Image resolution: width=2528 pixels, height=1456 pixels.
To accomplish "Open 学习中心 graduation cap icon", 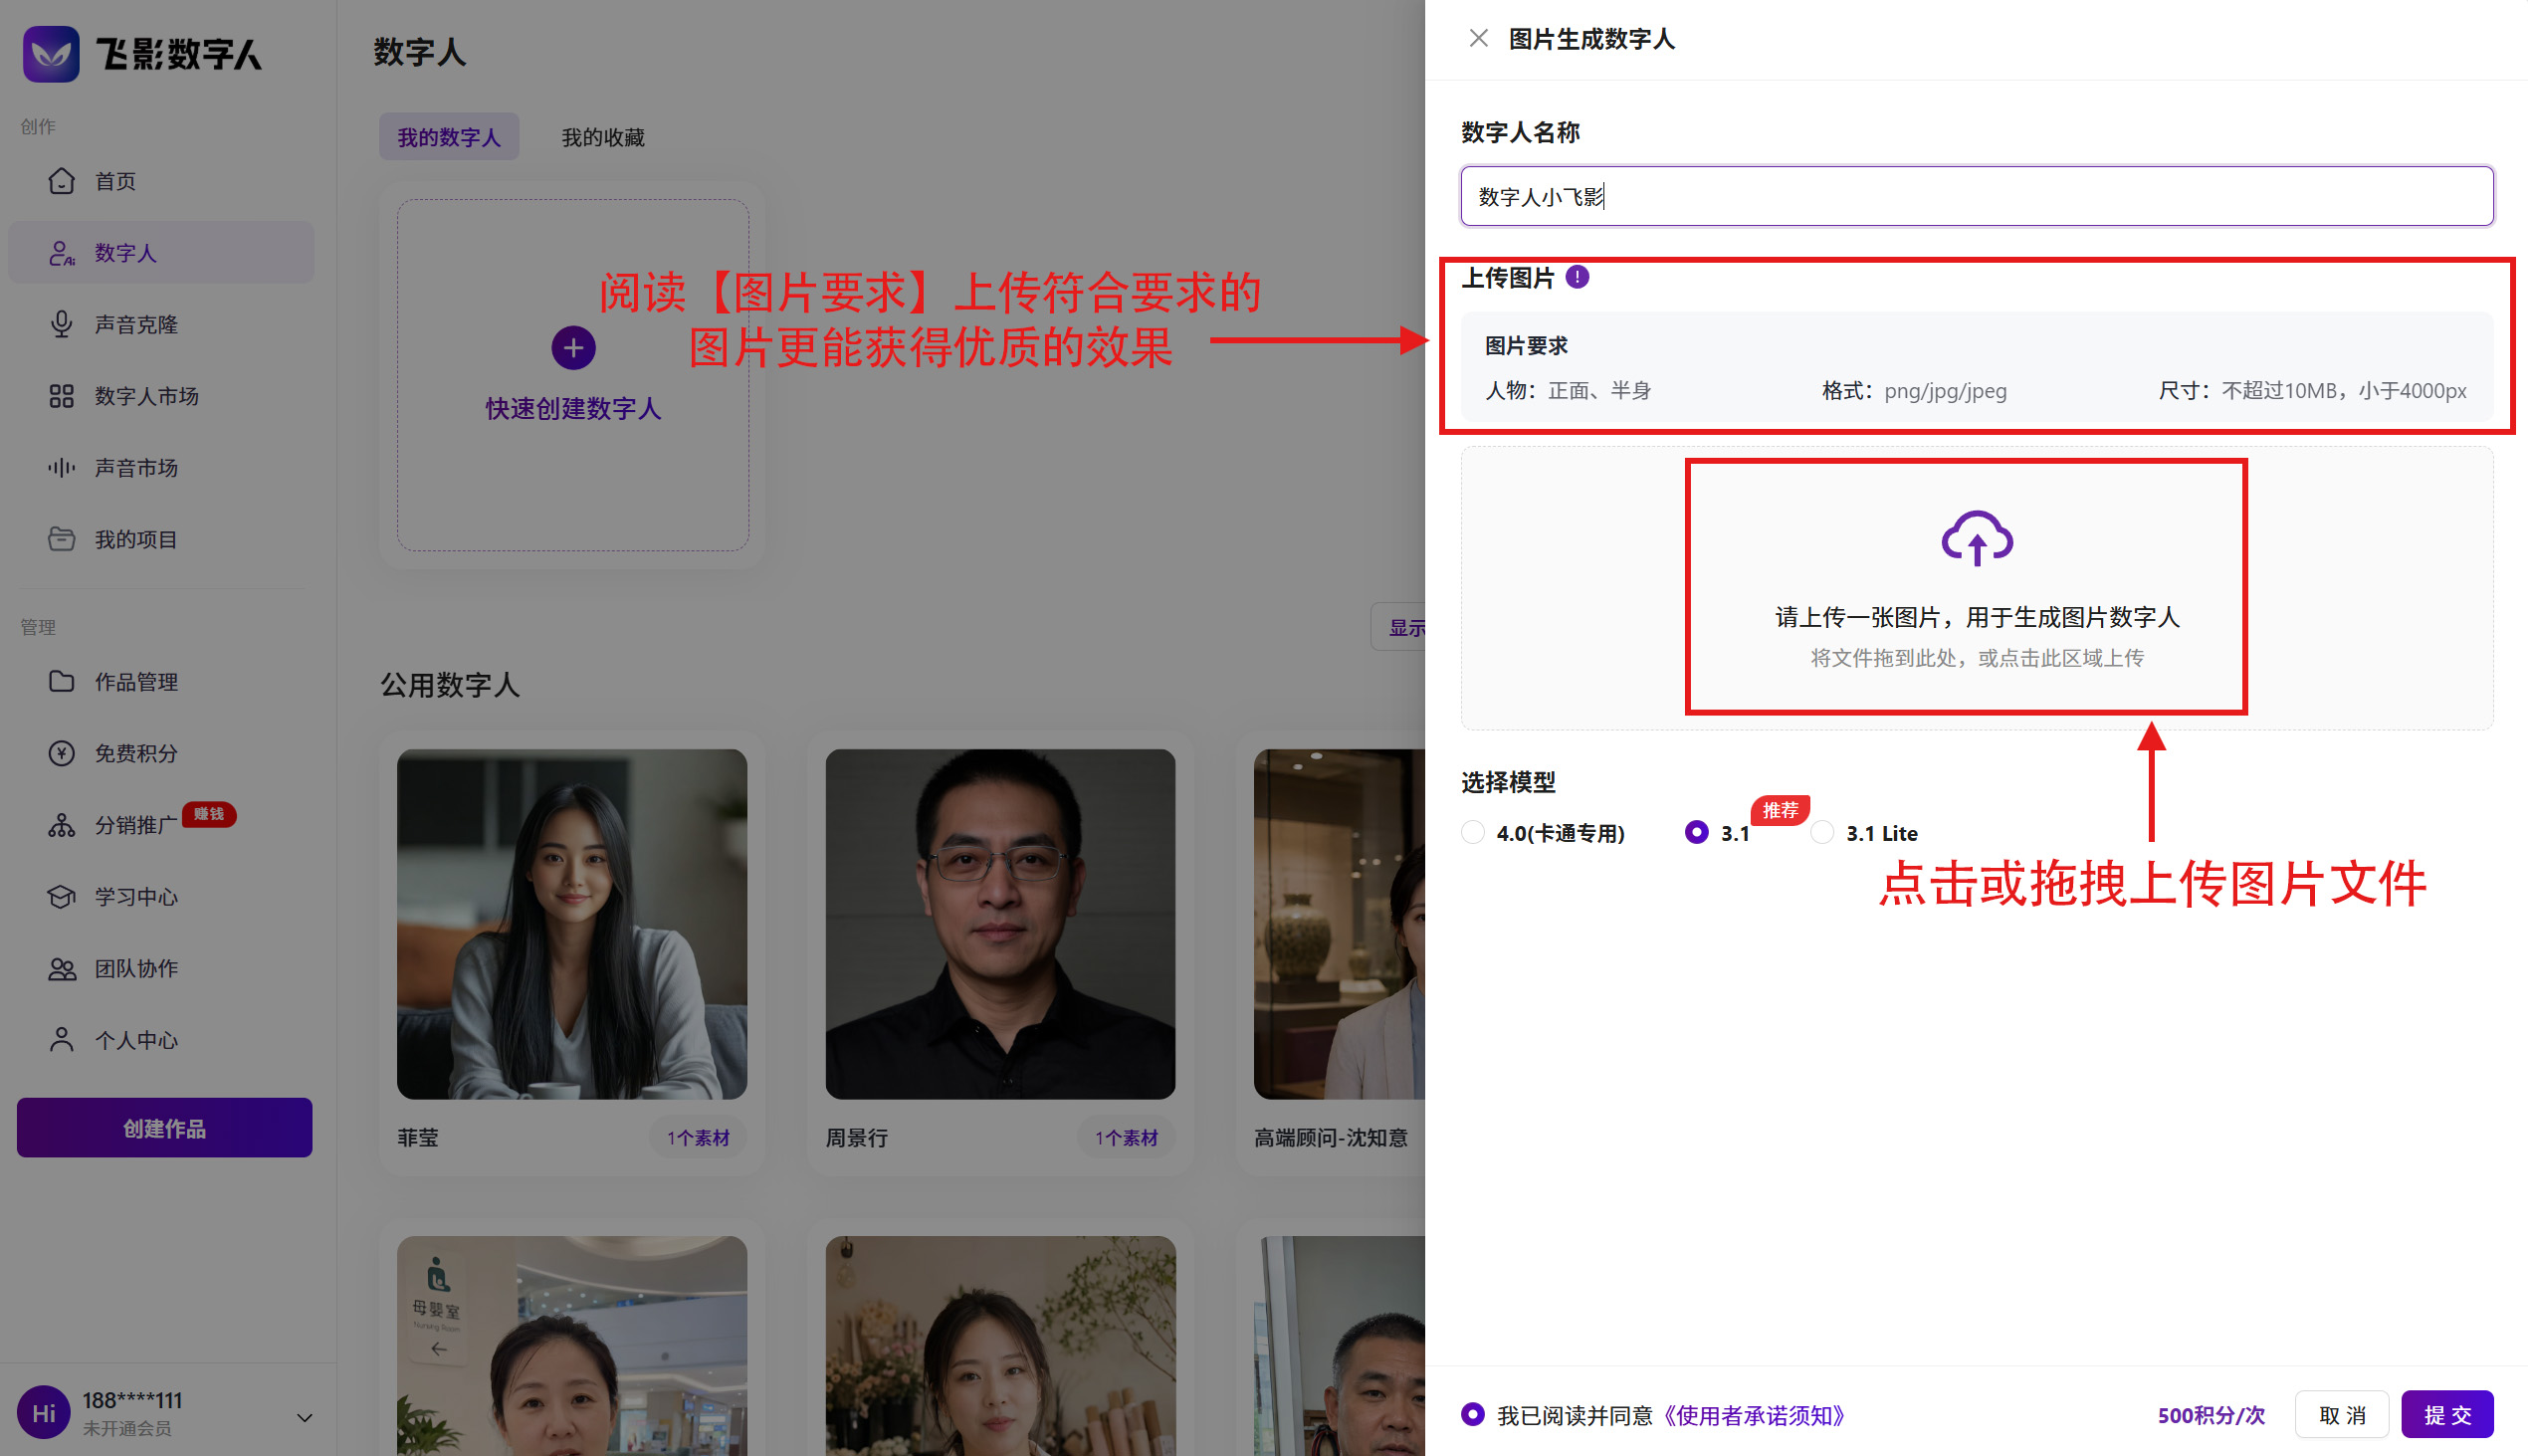I will 61,897.
